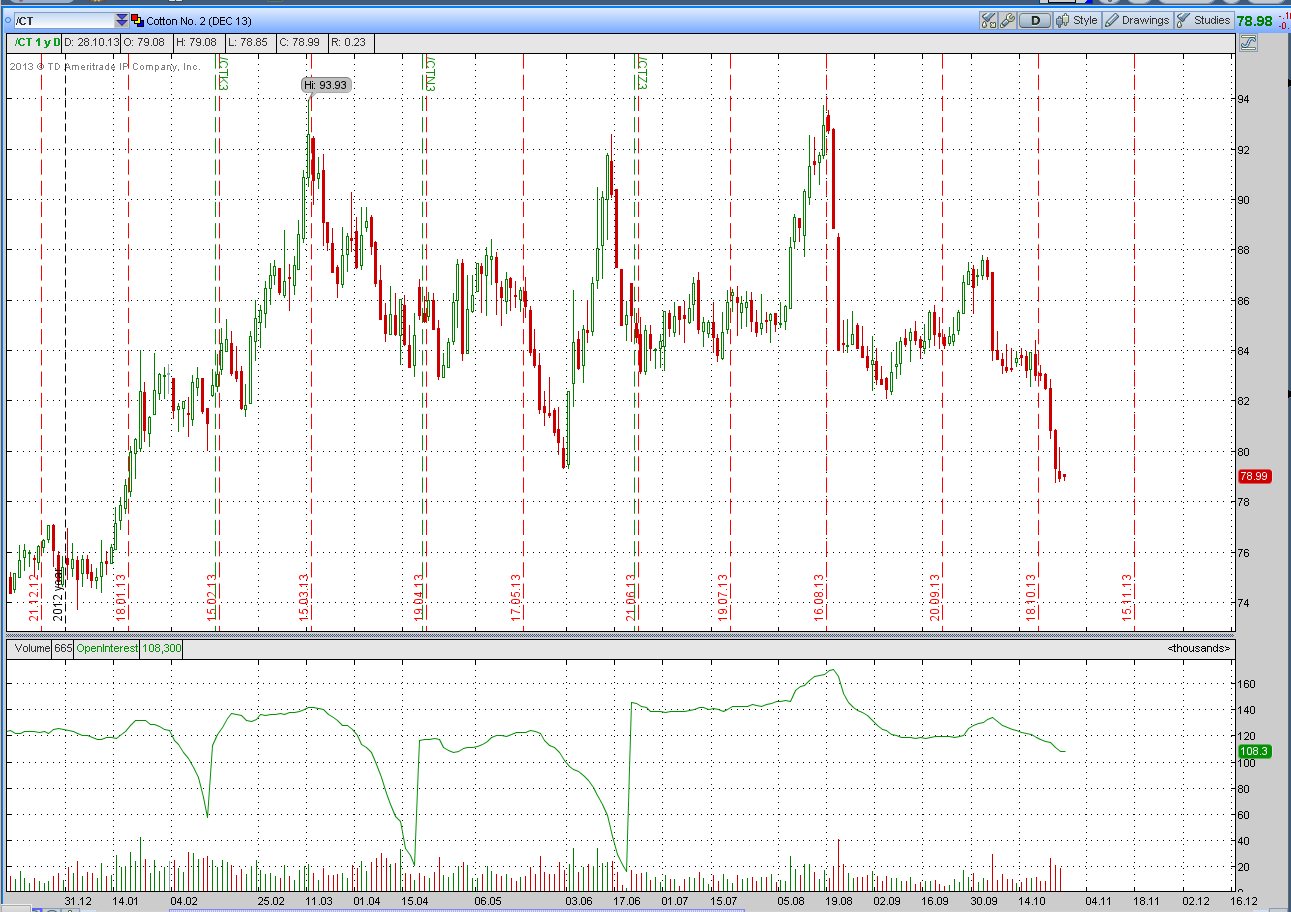Click the 18.10.13 expiration line label

[x=1031, y=598]
